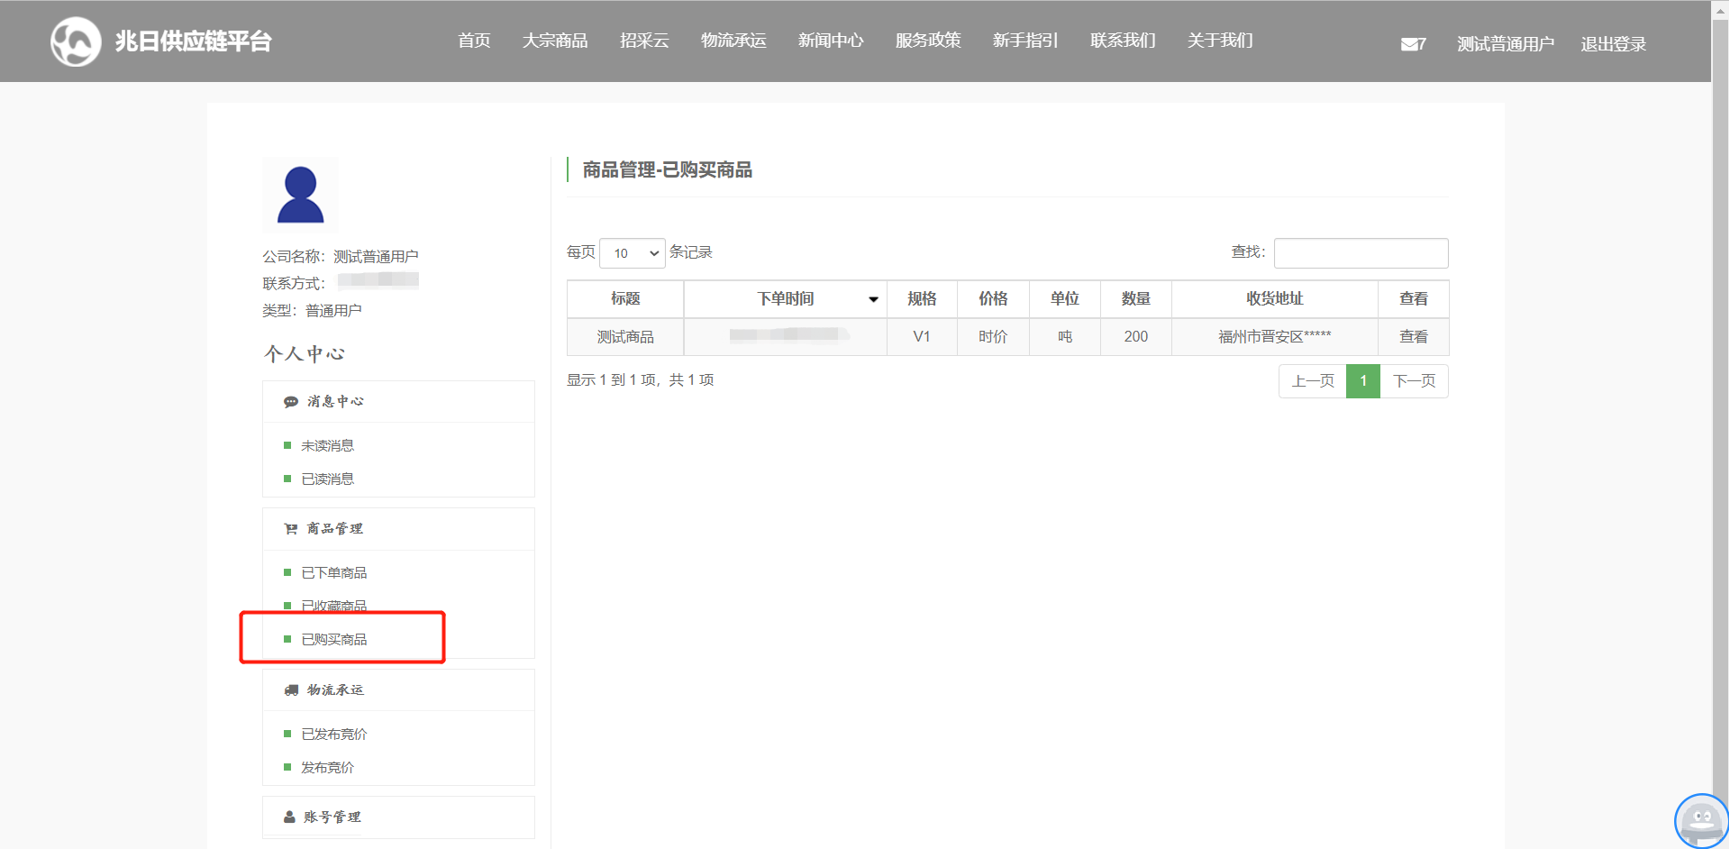This screenshot has width=1729, height=849.
Task: Open 服务政策 in top navigation
Action: (x=927, y=41)
